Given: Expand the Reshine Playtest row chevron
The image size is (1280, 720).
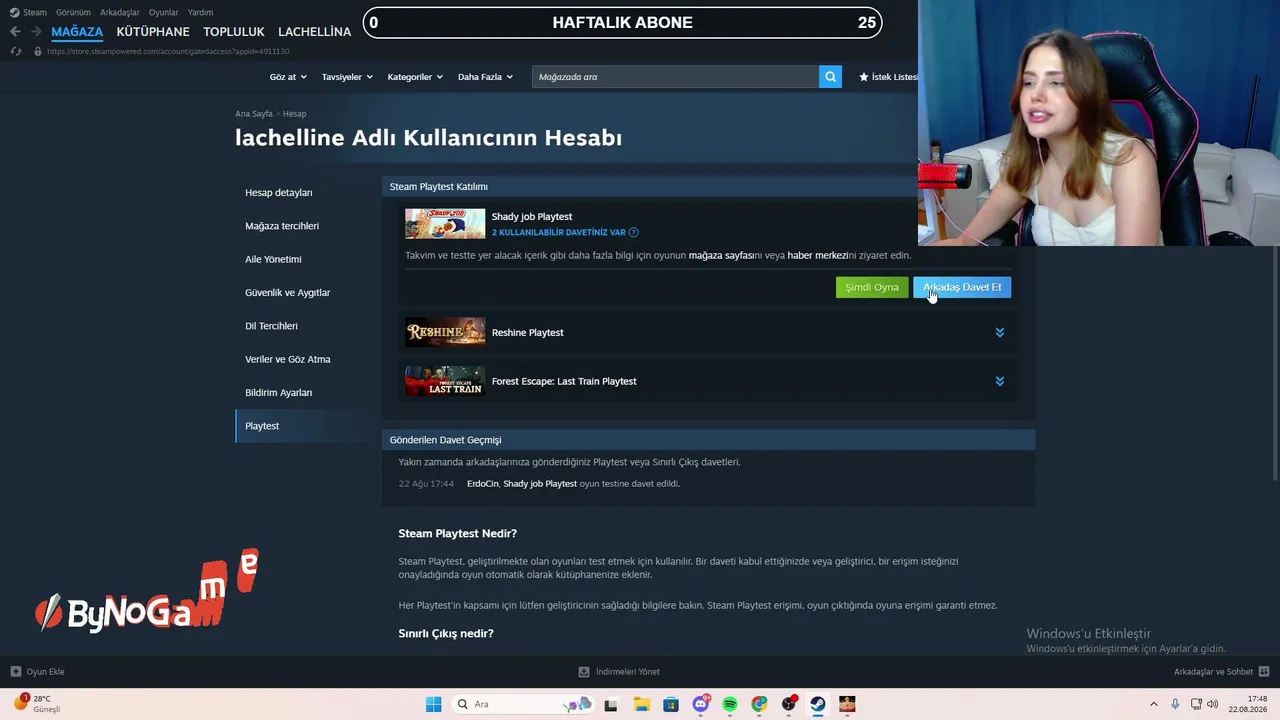Looking at the screenshot, I should (999, 332).
